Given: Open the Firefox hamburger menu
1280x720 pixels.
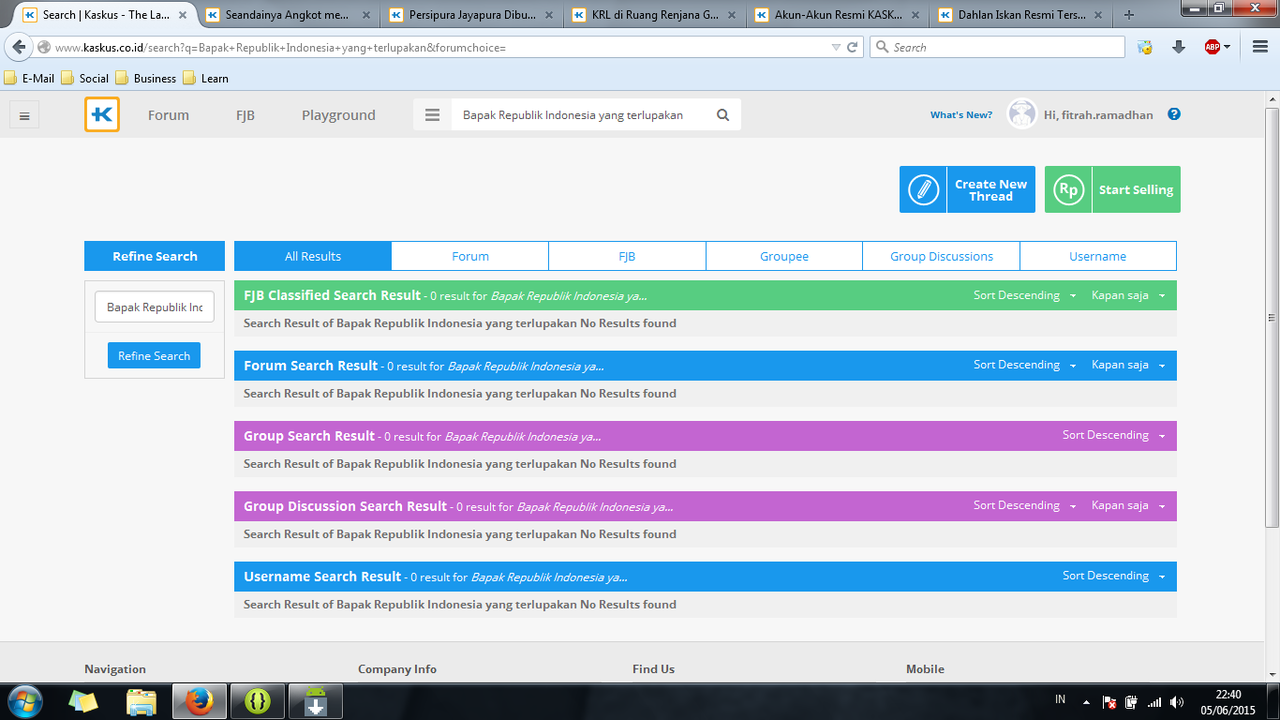Looking at the screenshot, I should 1260,47.
